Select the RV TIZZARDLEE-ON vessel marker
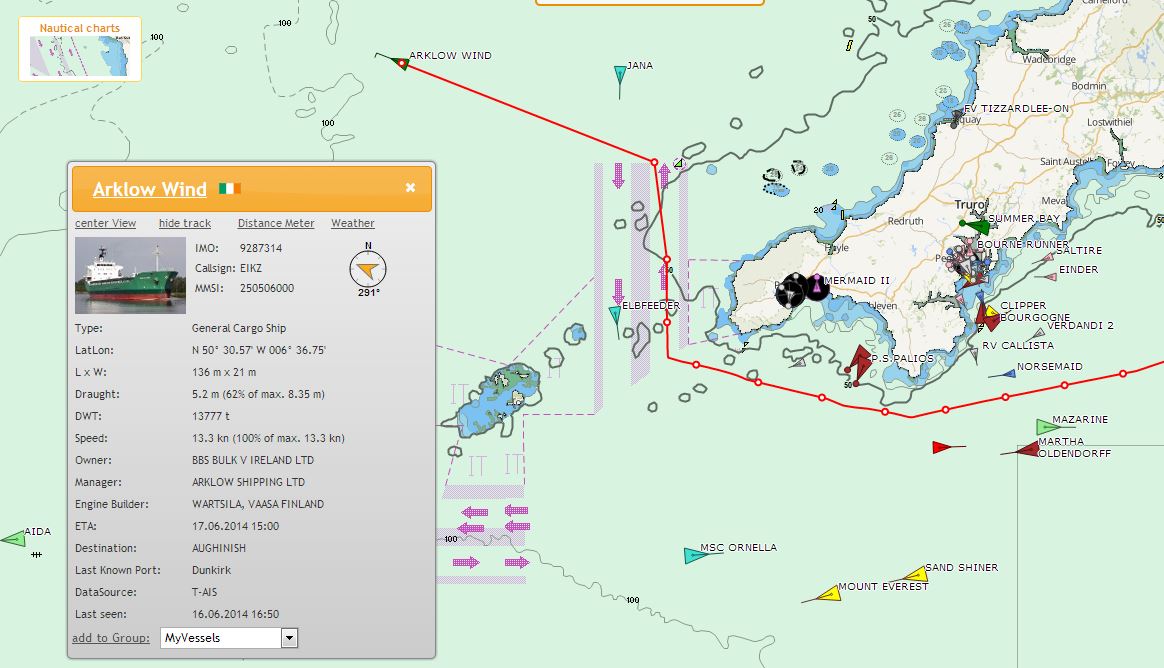This screenshot has width=1164, height=668. pos(956,119)
